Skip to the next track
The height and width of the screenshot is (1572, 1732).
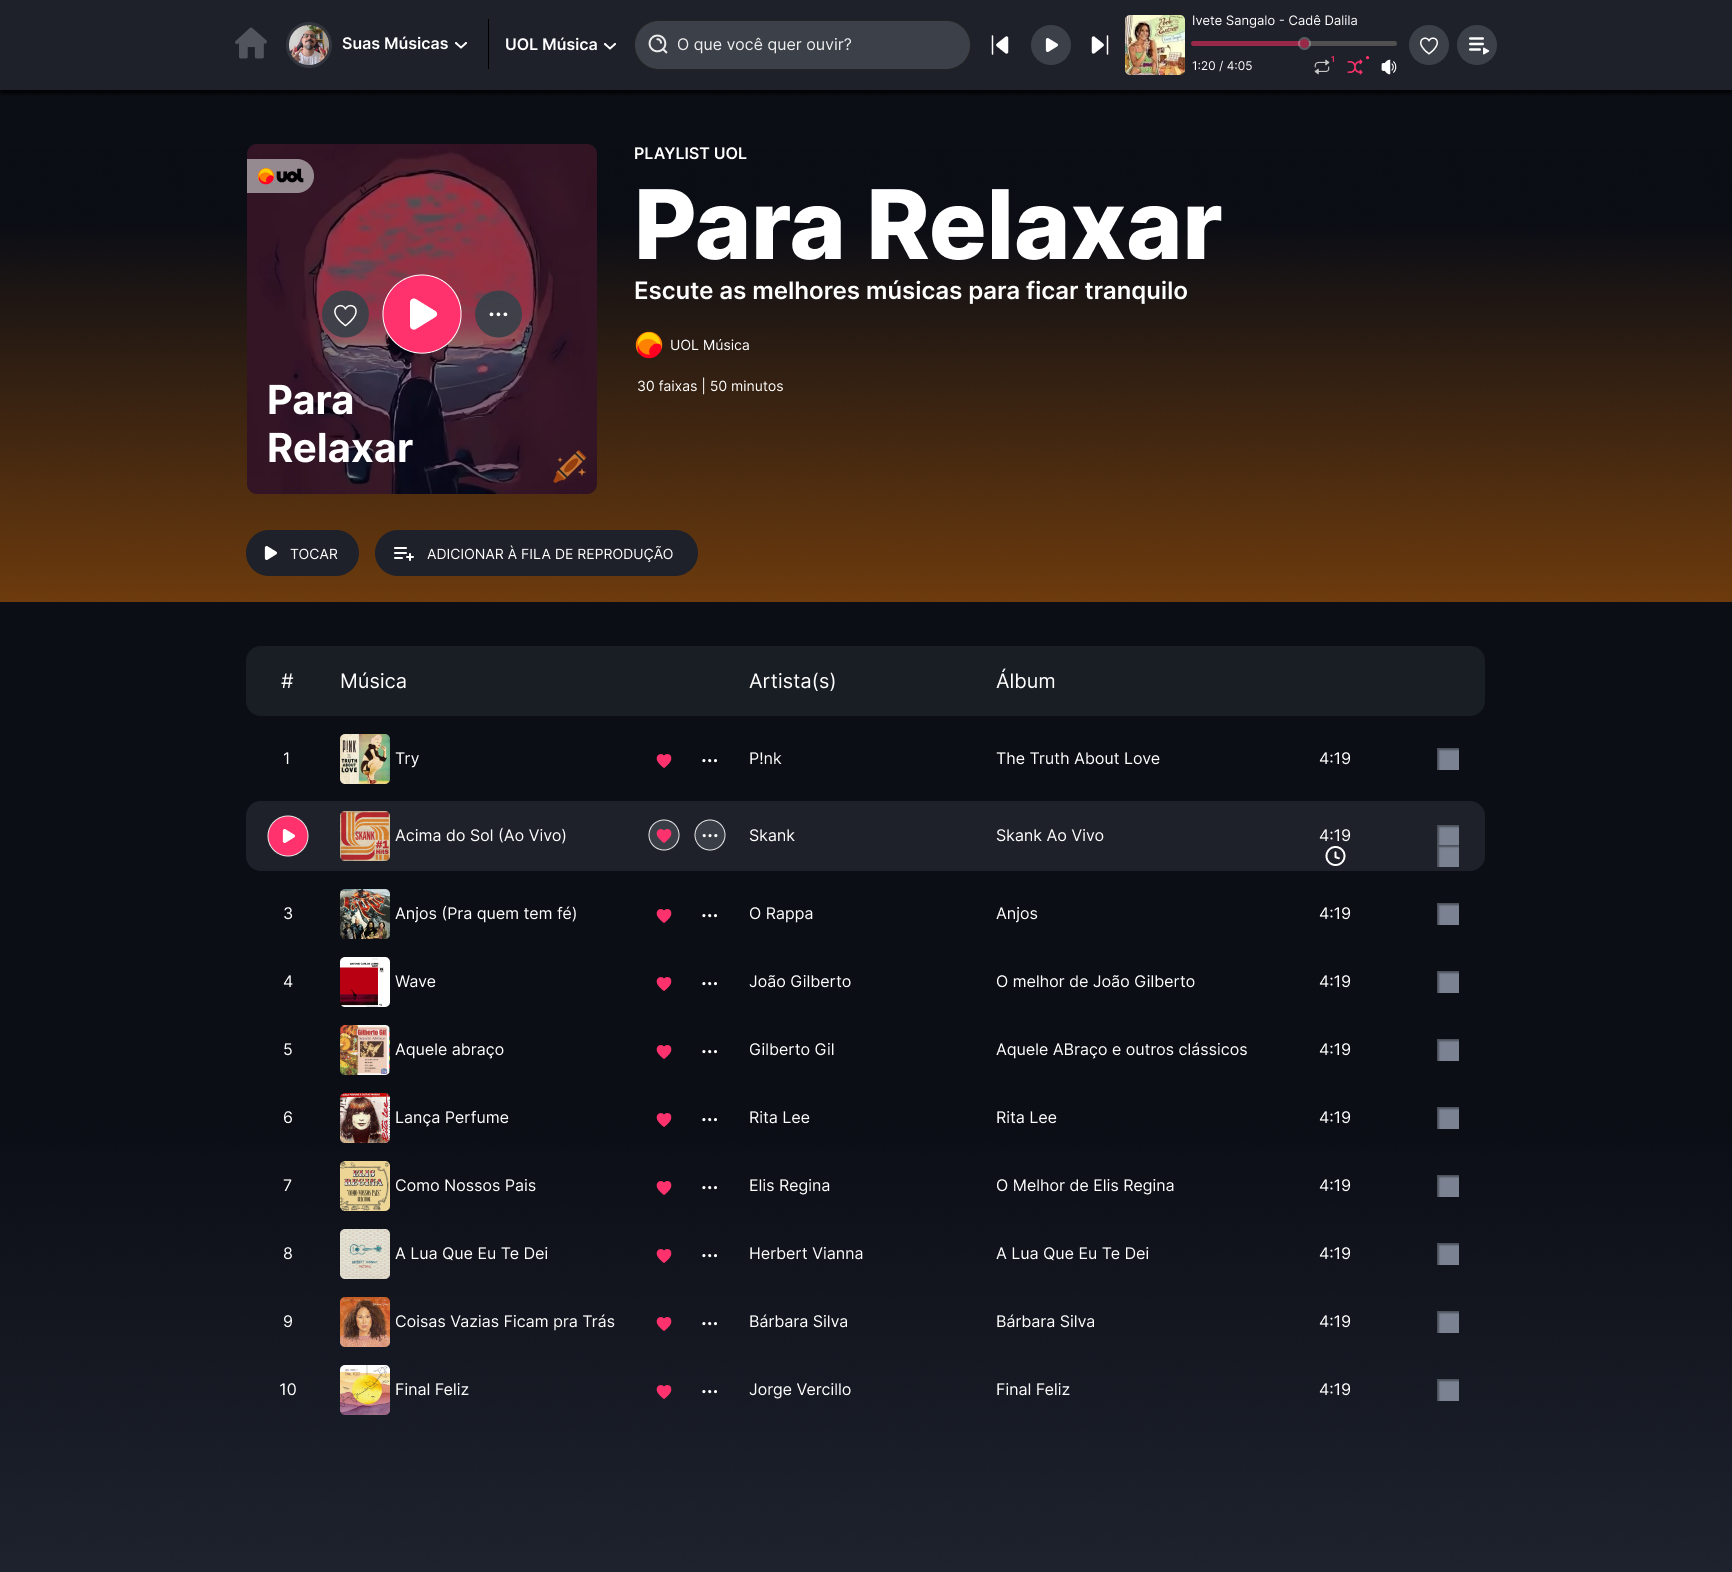pos(1099,45)
